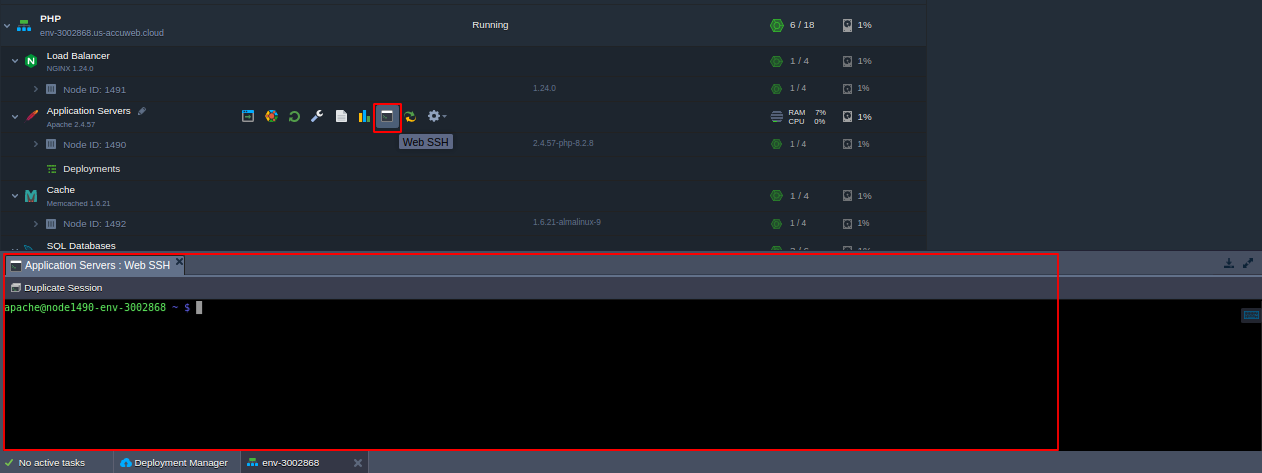Select the env-3002868 bottom tab

pyautogui.click(x=290, y=463)
